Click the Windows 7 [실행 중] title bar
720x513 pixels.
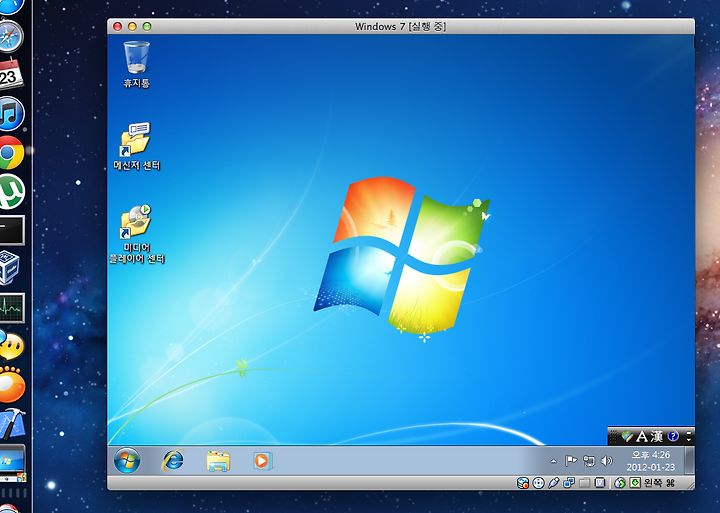click(400, 26)
